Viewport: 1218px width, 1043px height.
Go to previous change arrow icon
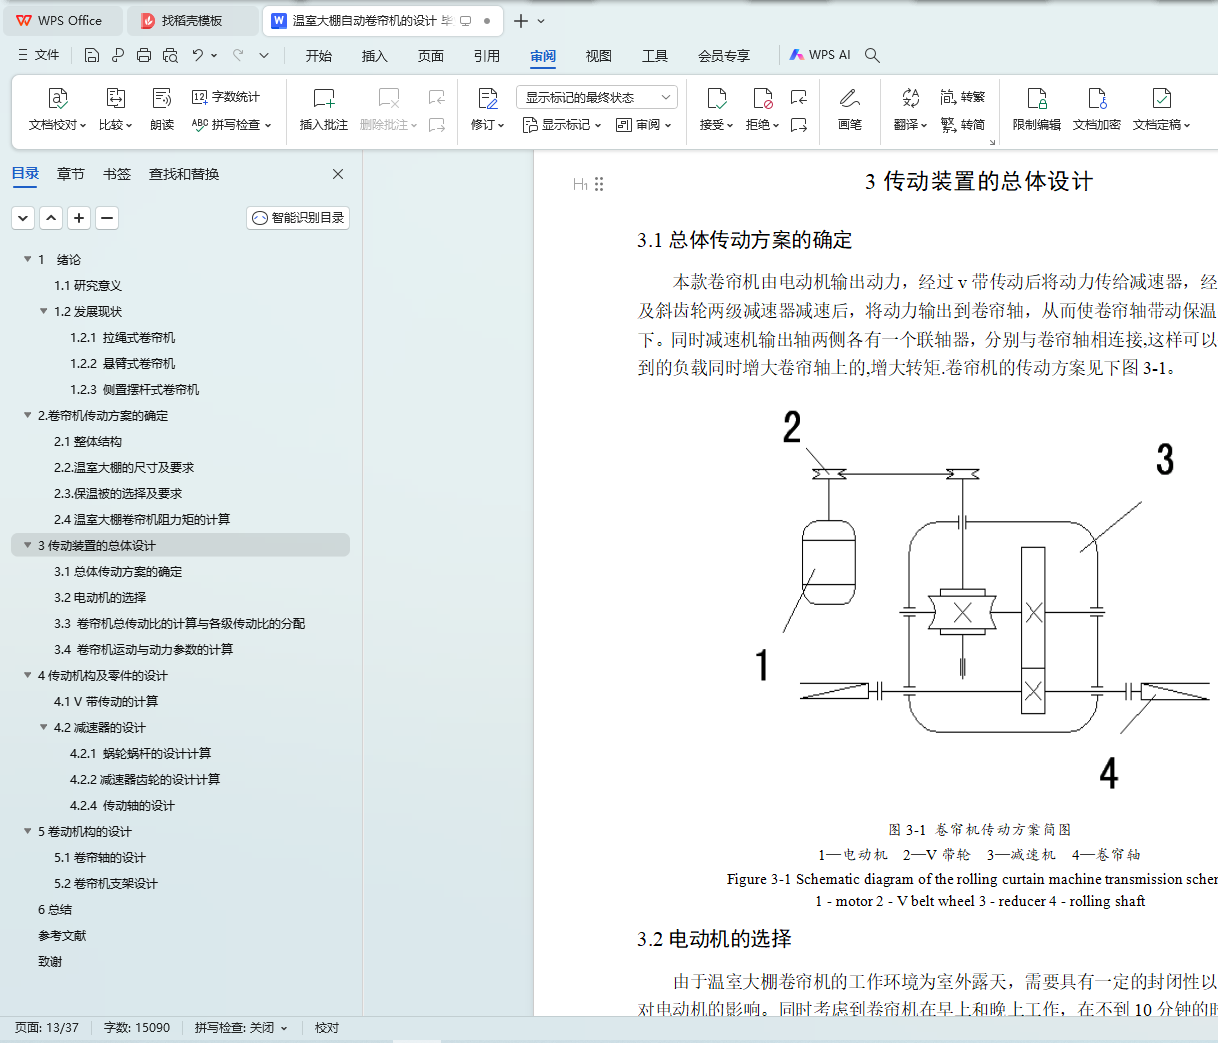799,97
